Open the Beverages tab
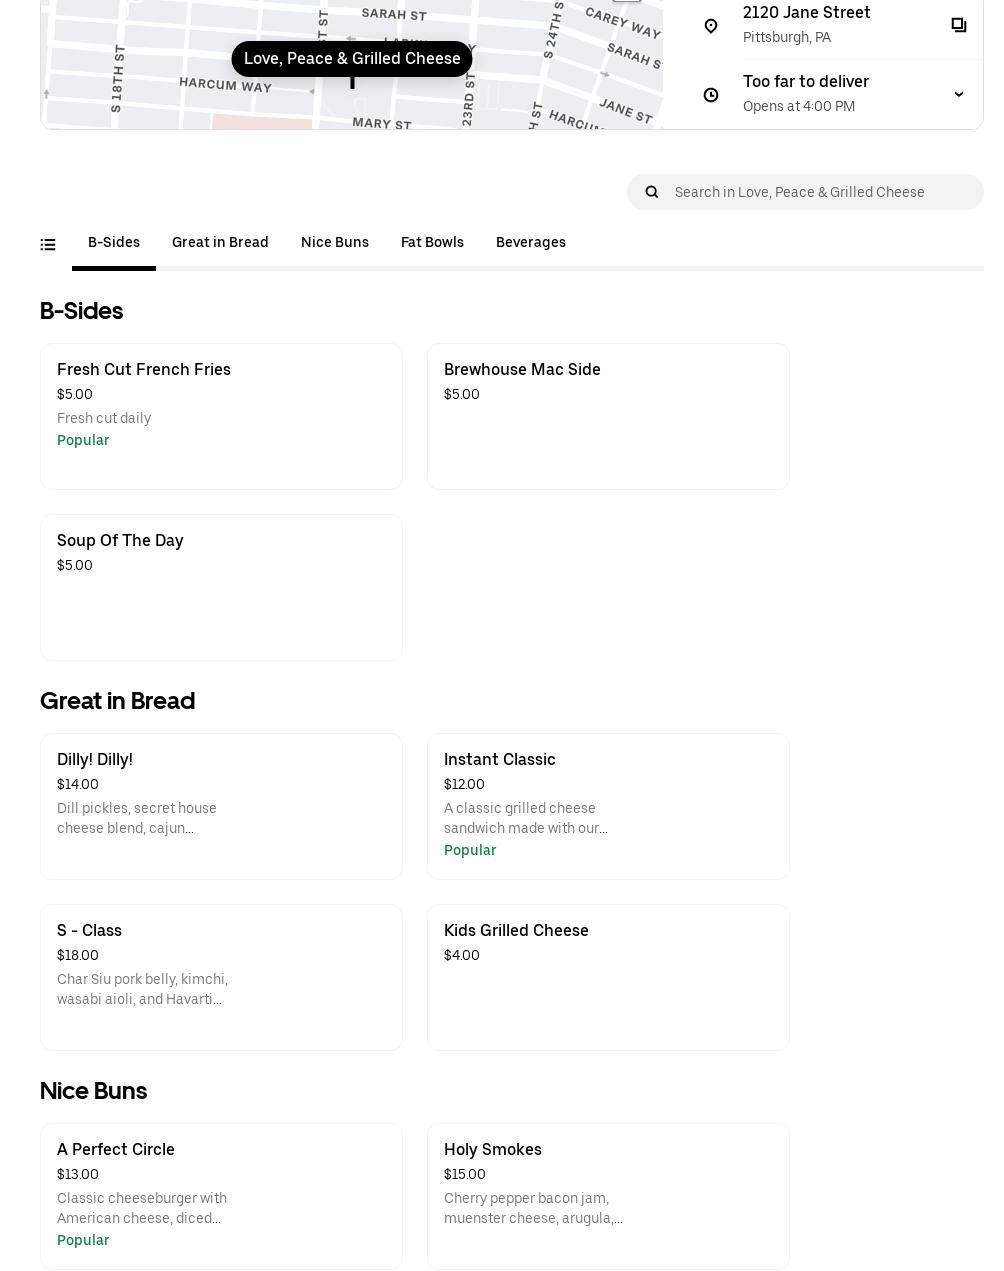Viewport: 1004px width, 1271px height. (x=531, y=243)
